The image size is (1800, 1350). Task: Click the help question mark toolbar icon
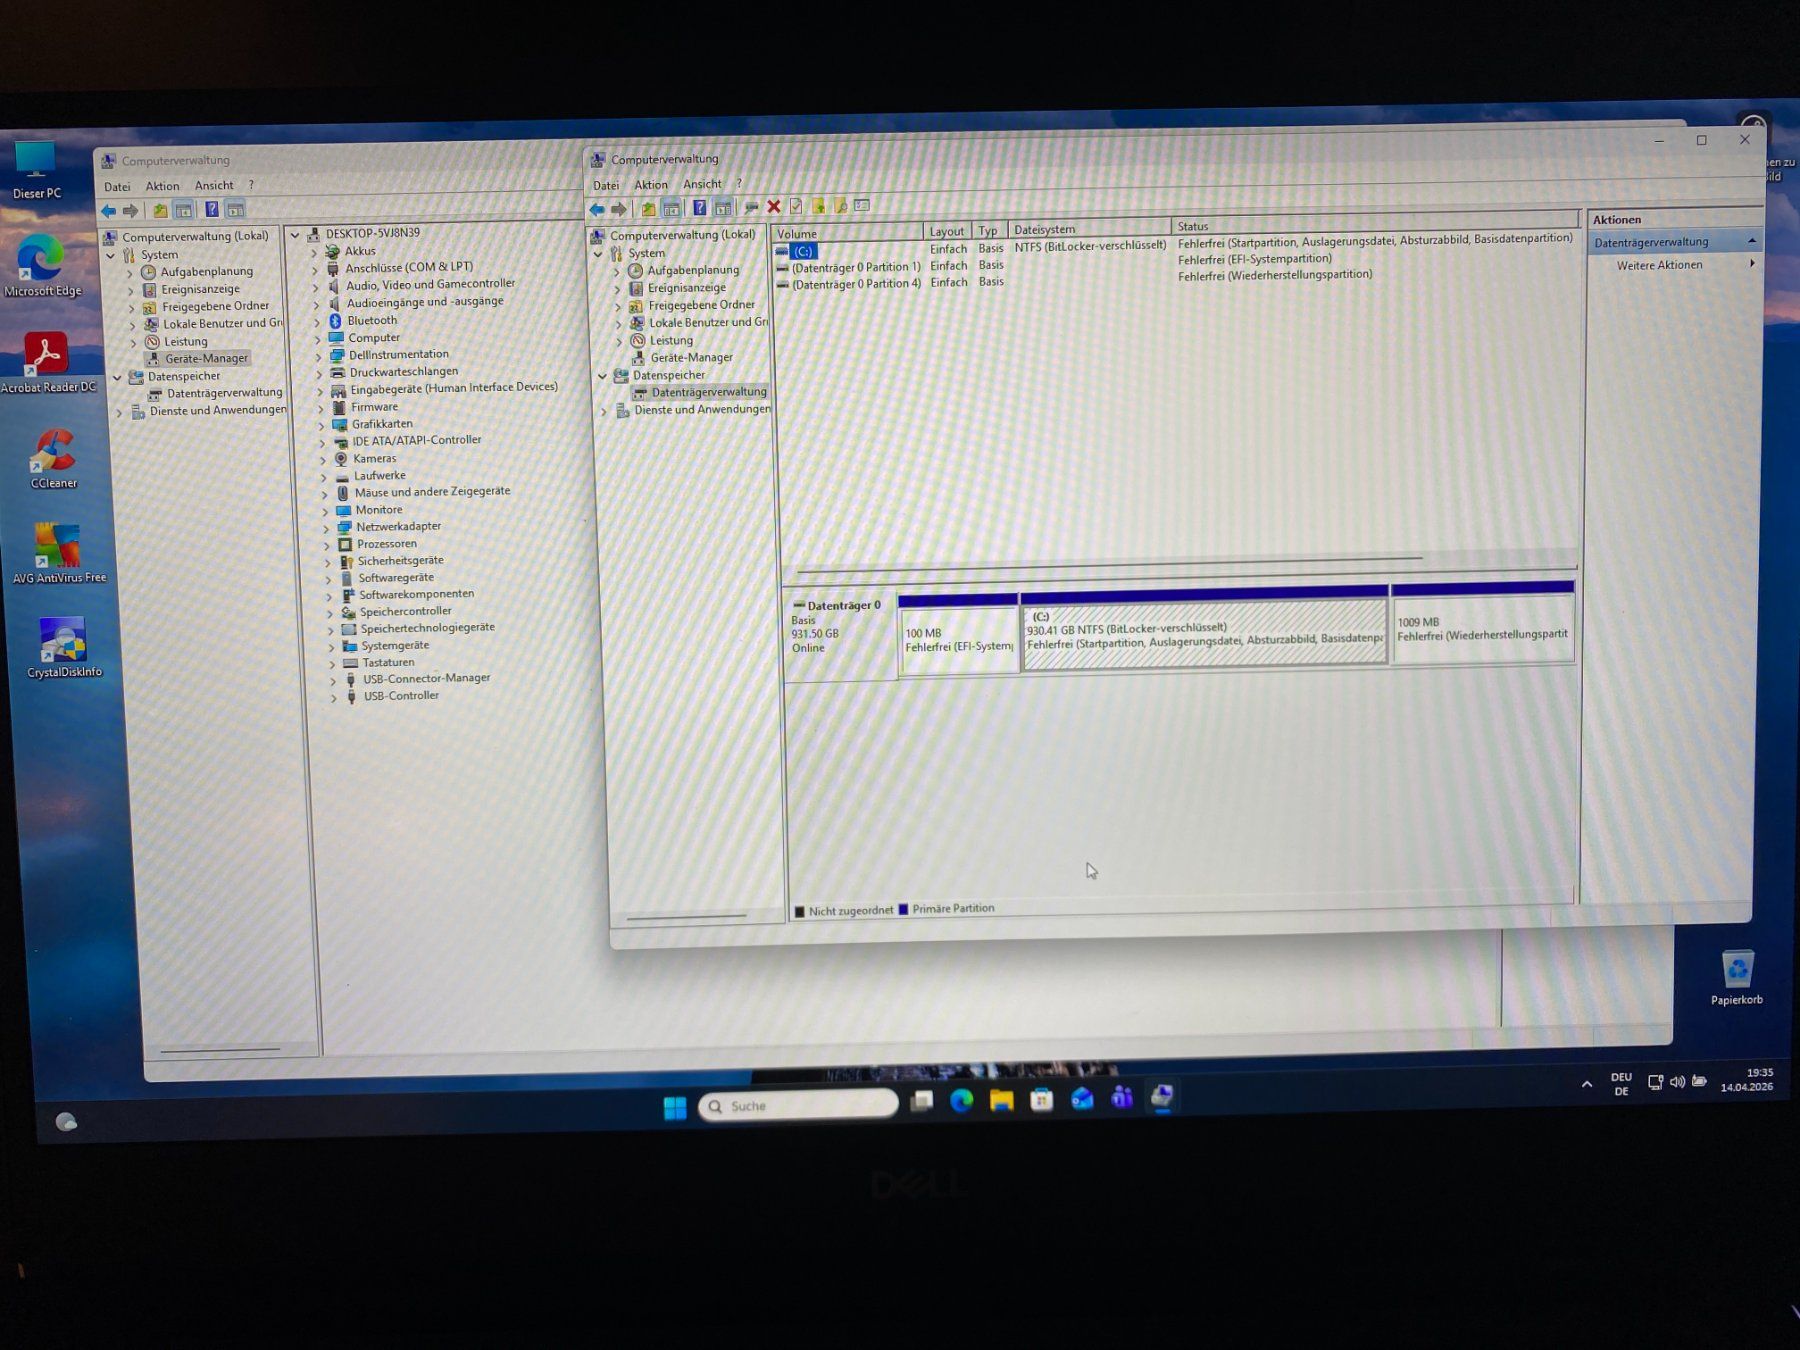(699, 208)
